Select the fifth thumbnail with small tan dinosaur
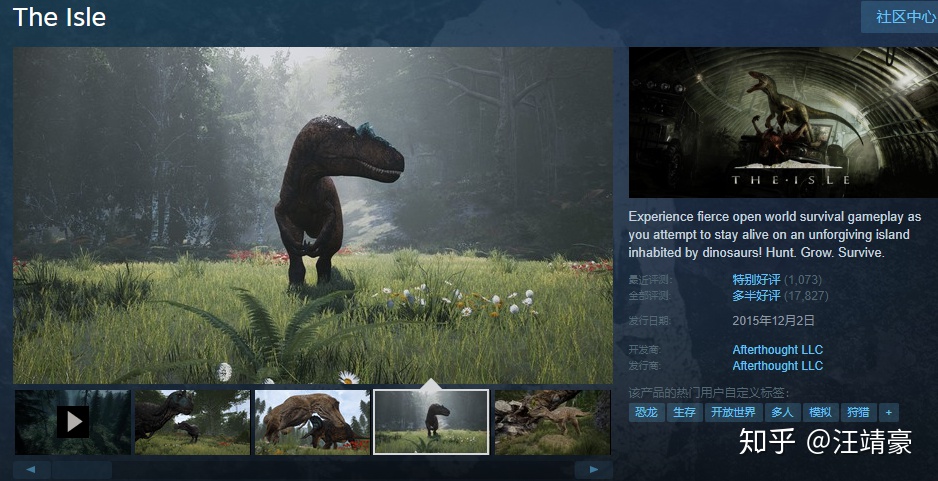Viewport: 938px width, 481px height. click(553, 422)
